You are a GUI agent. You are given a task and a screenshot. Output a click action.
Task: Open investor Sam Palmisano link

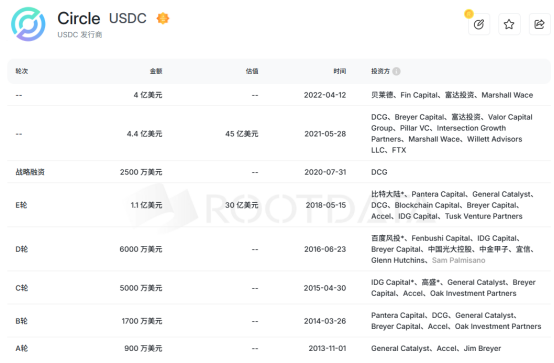pyautogui.click(x=459, y=260)
